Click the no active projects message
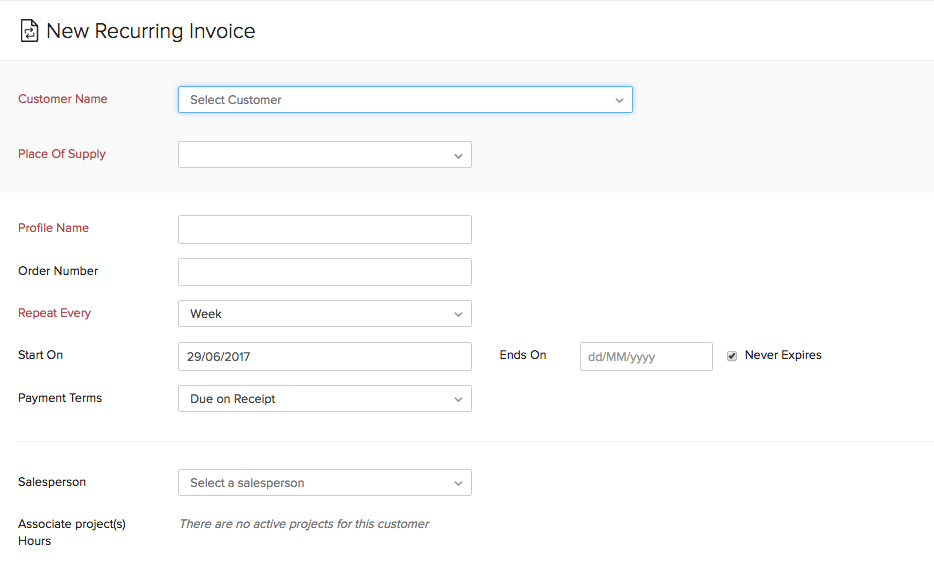The height and width of the screenshot is (571, 934). pos(304,524)
